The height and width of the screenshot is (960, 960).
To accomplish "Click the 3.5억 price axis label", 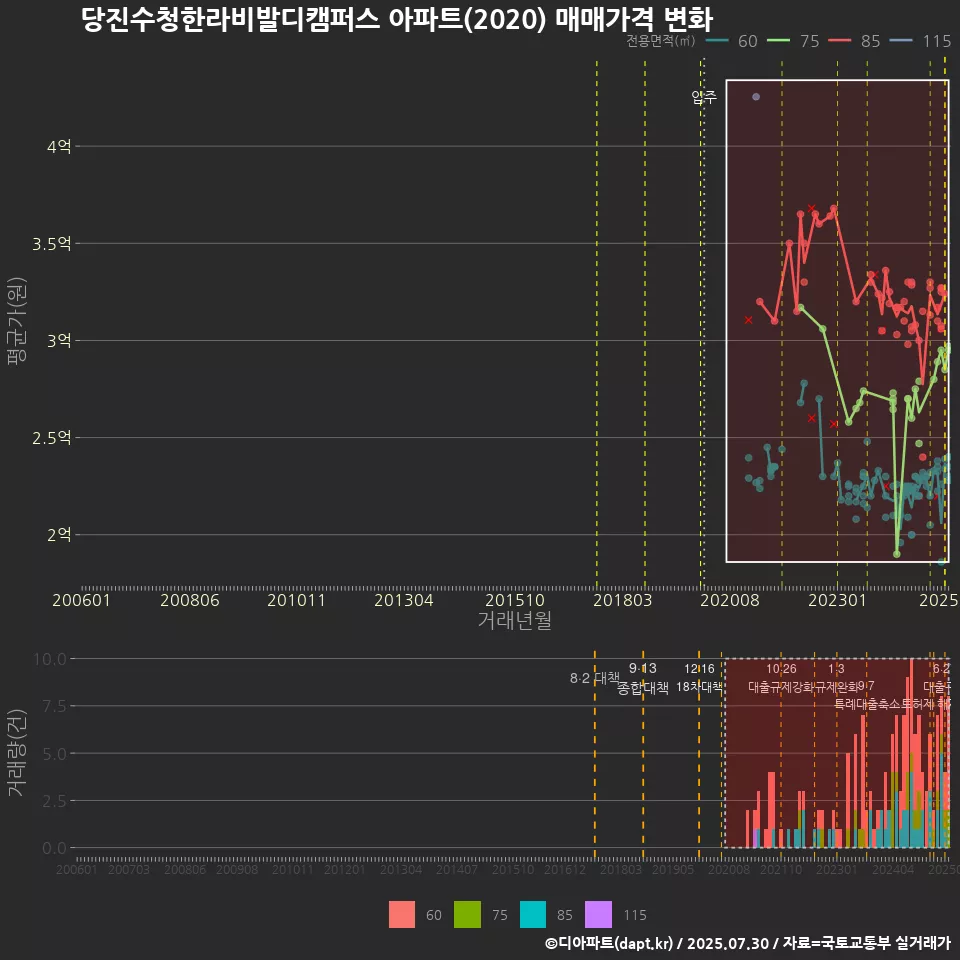I will tap(52, 244).
